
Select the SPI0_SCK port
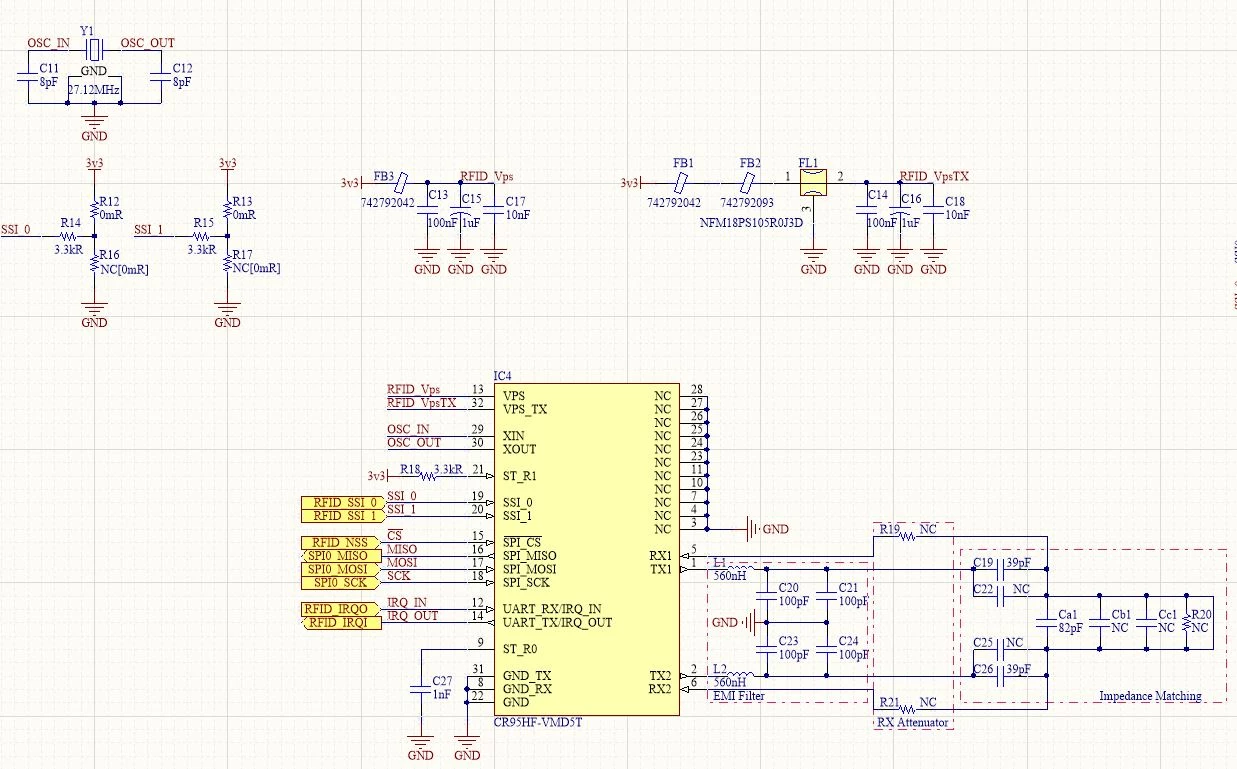coord(341,582)
